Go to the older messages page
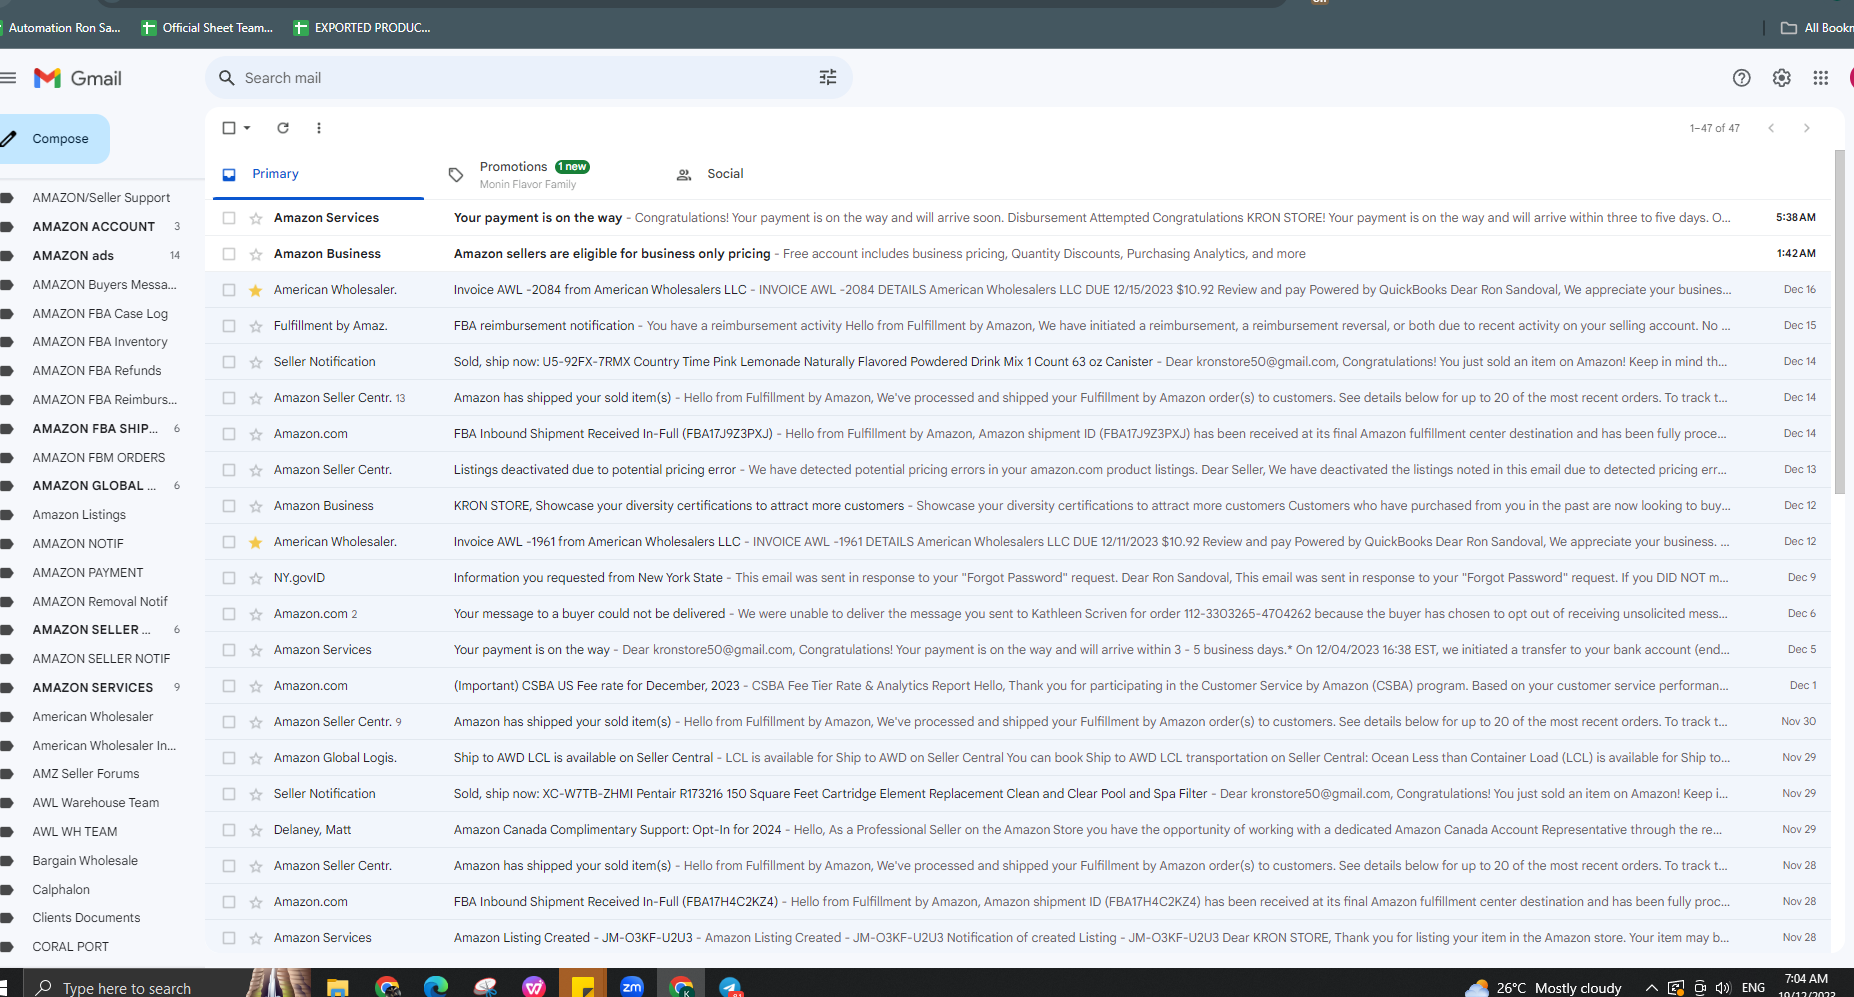Screen dimensions: 1854x997 coord(1806,128)
